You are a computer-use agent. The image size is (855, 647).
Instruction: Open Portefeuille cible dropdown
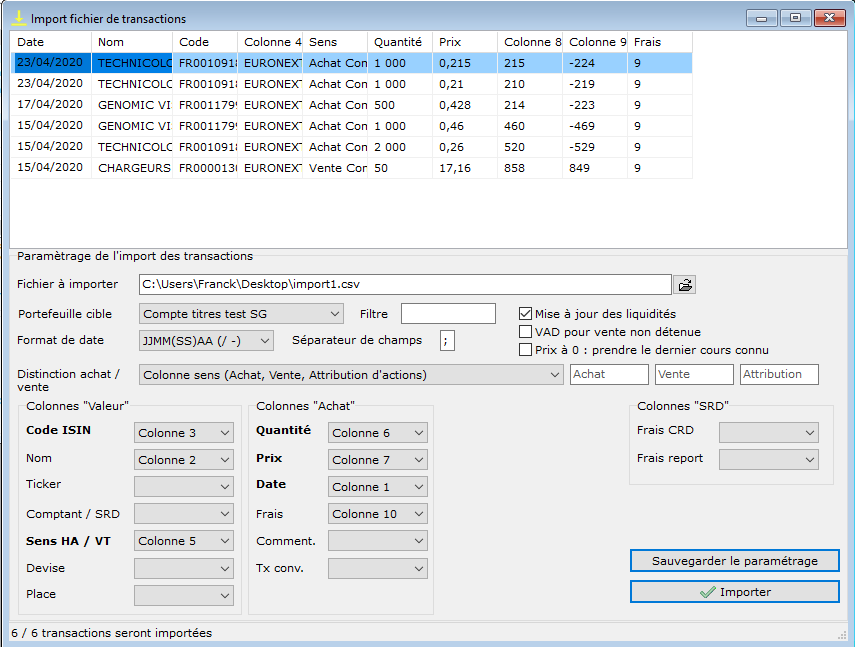tap(241, 314)
